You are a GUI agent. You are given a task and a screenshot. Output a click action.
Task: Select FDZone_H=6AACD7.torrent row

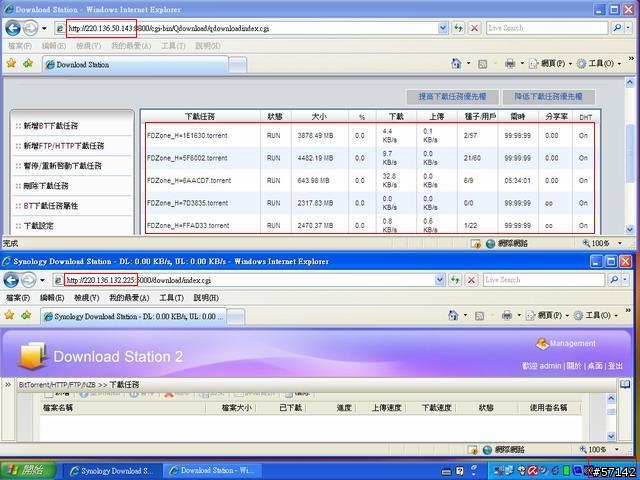(x=370, y=180)
